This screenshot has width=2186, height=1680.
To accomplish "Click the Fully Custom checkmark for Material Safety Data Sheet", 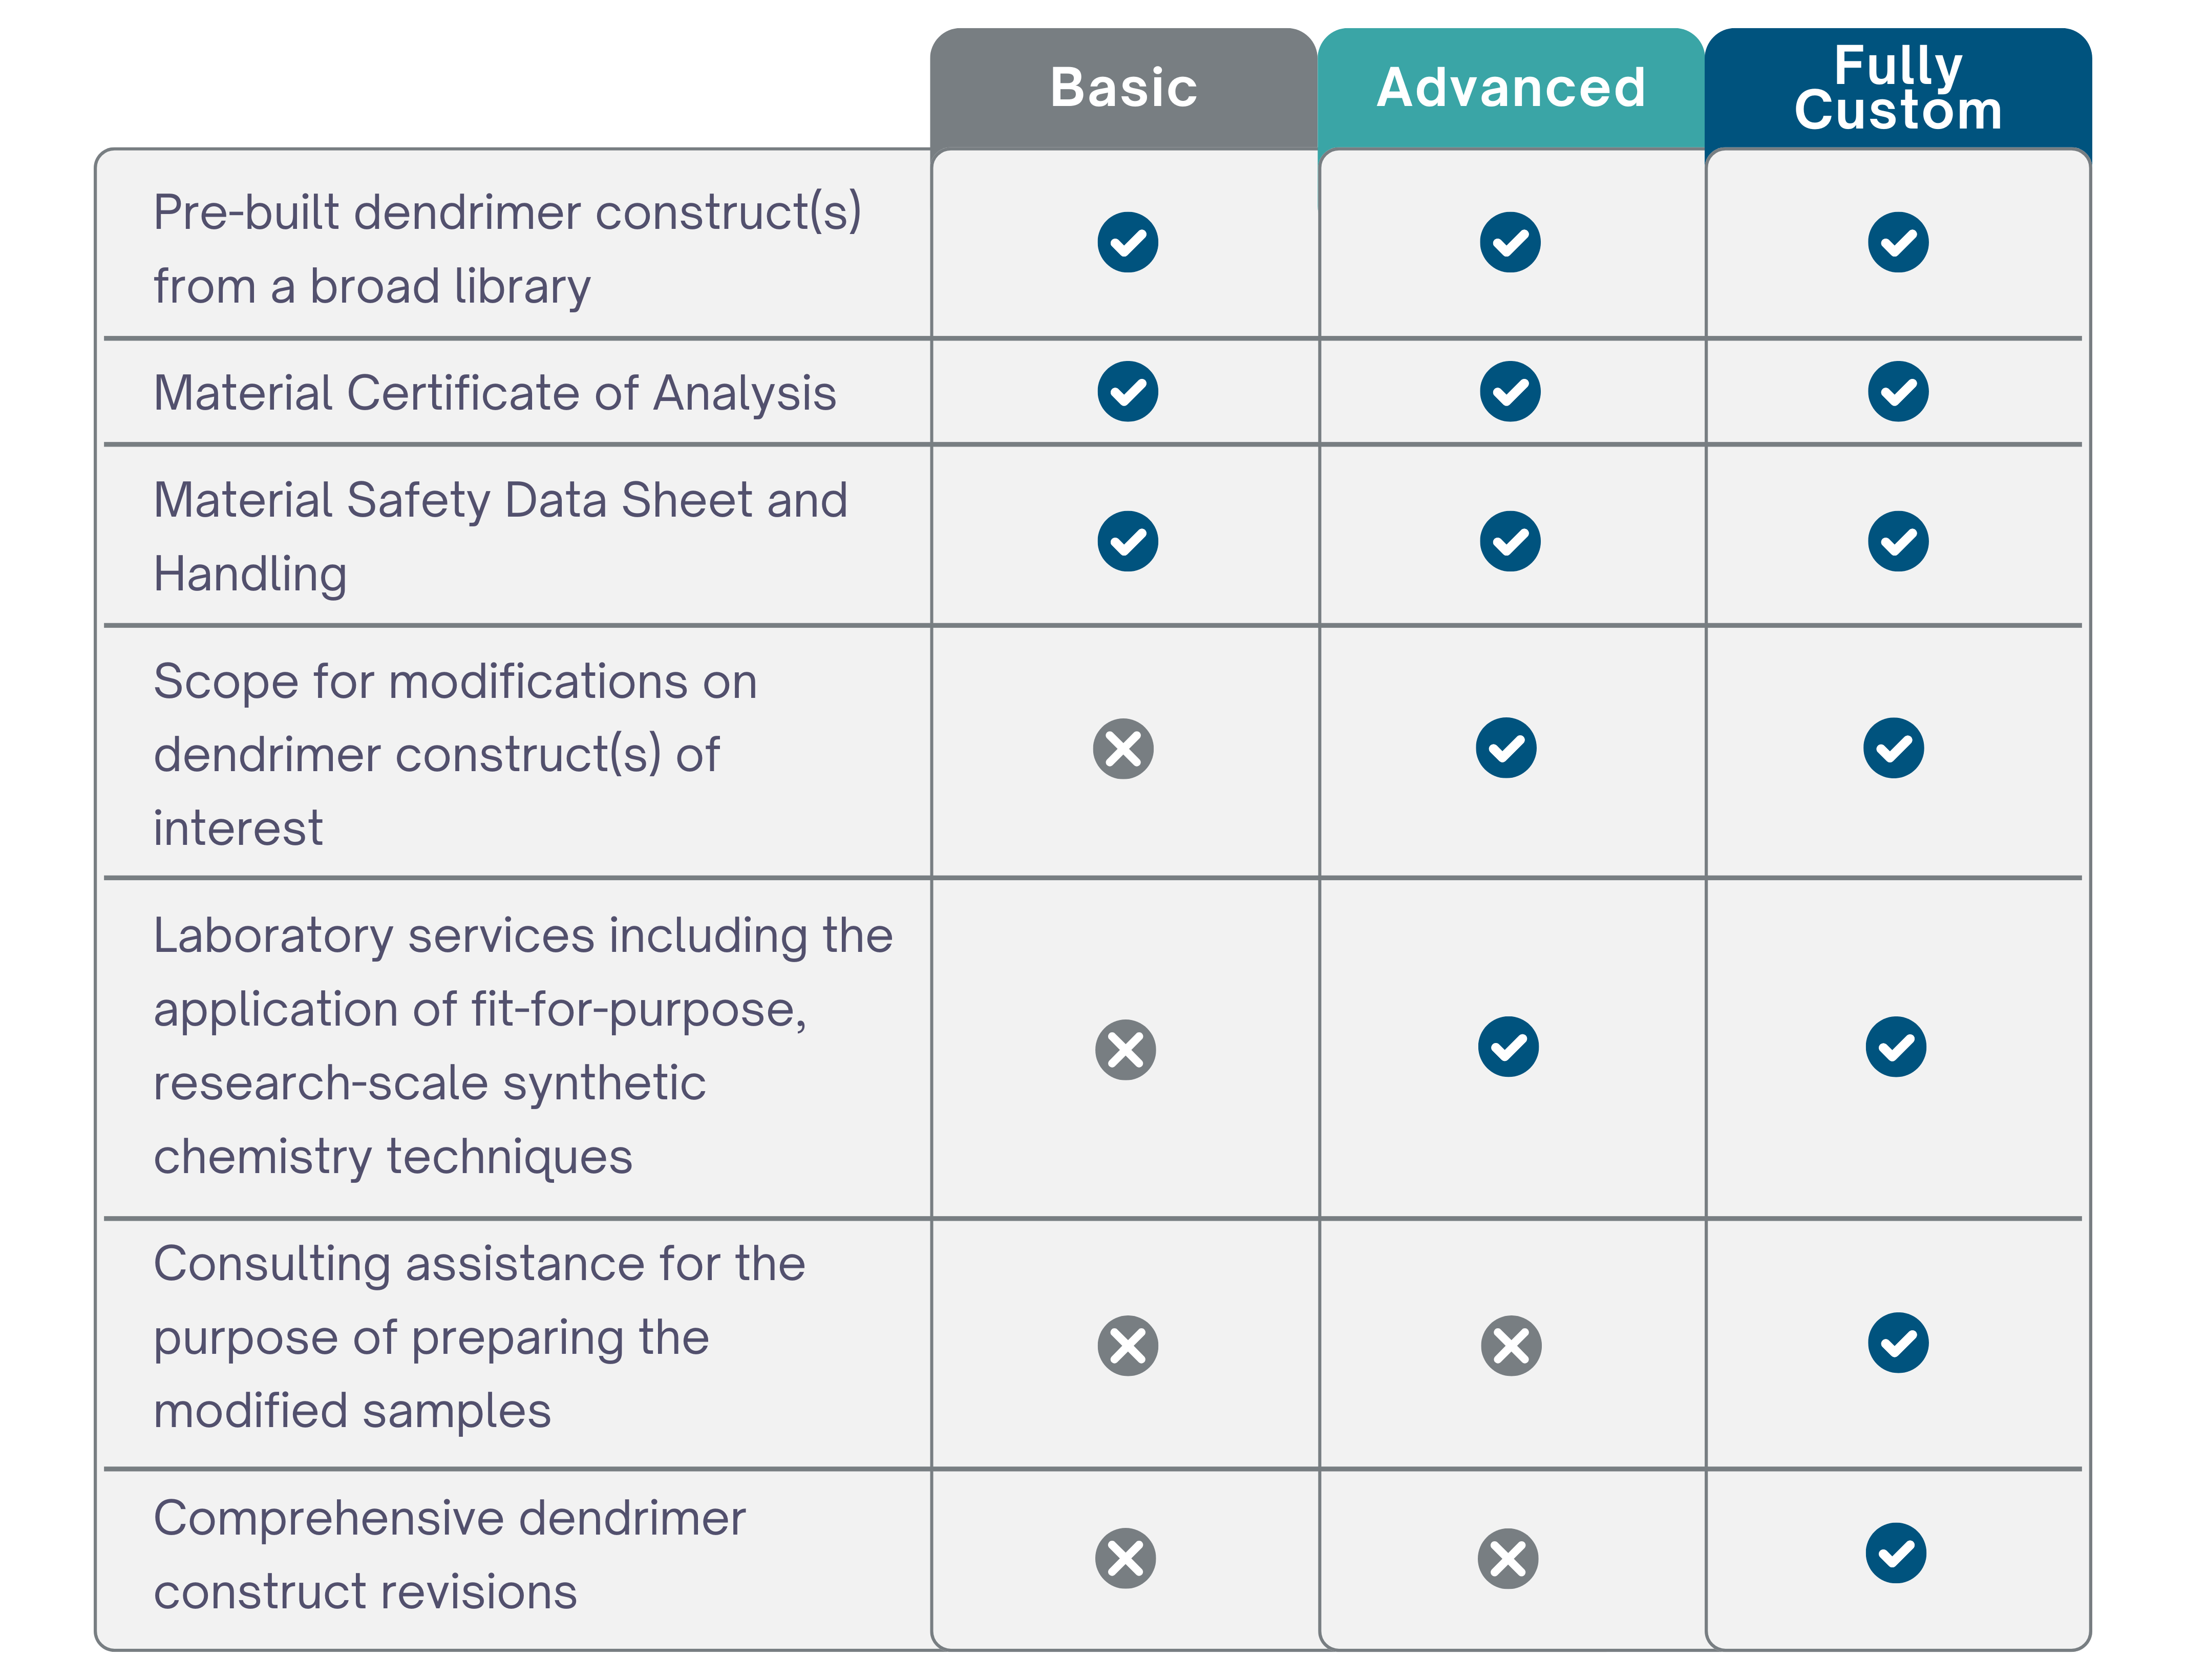I will (1898, 541).
